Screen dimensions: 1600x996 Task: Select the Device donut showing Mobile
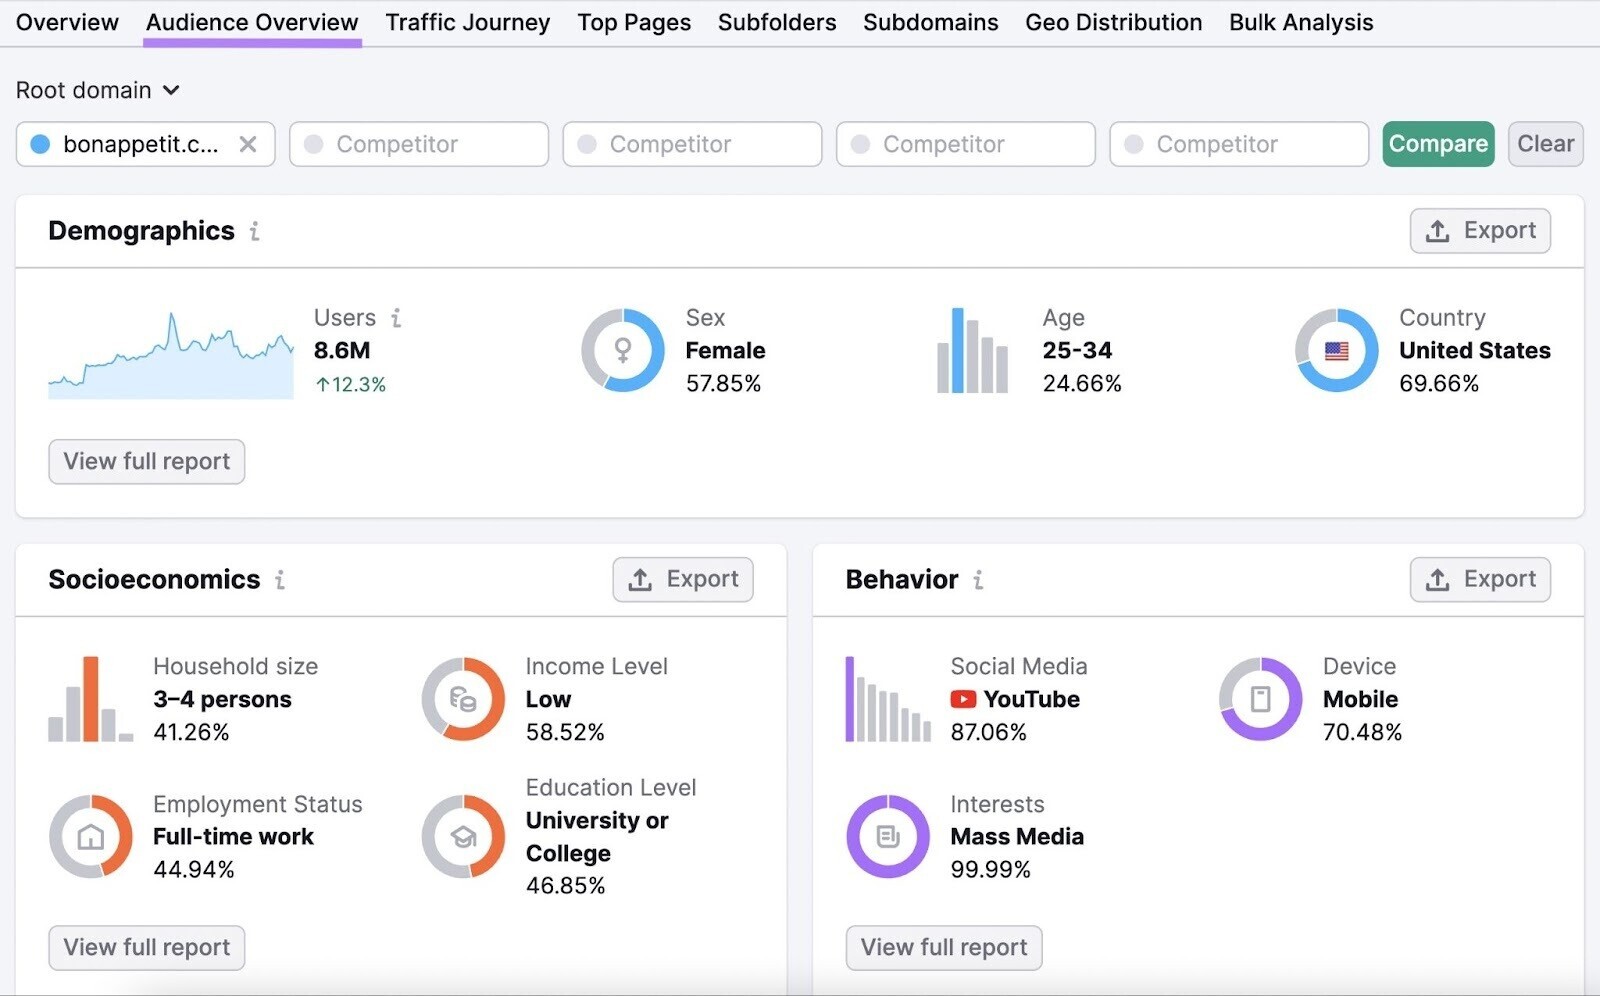pos(1259,699)
